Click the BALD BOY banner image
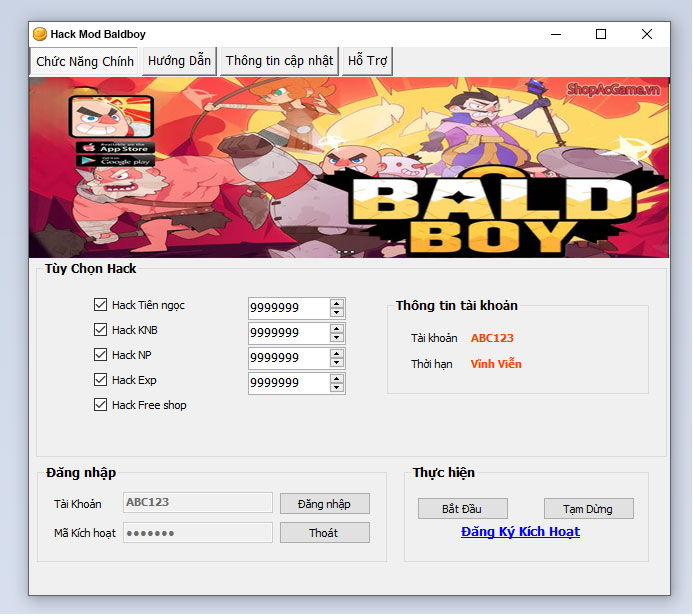This screenshot has width=693, height=616. (x=349, y=167)
